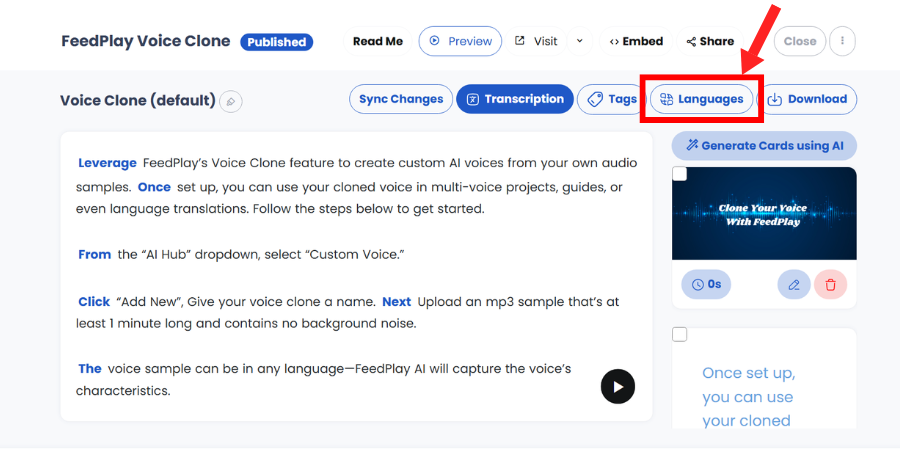This screenshot has width=900, height=450.
Task: Click the highlighted word 'From' in transcript
Action: tap(95, 254)
